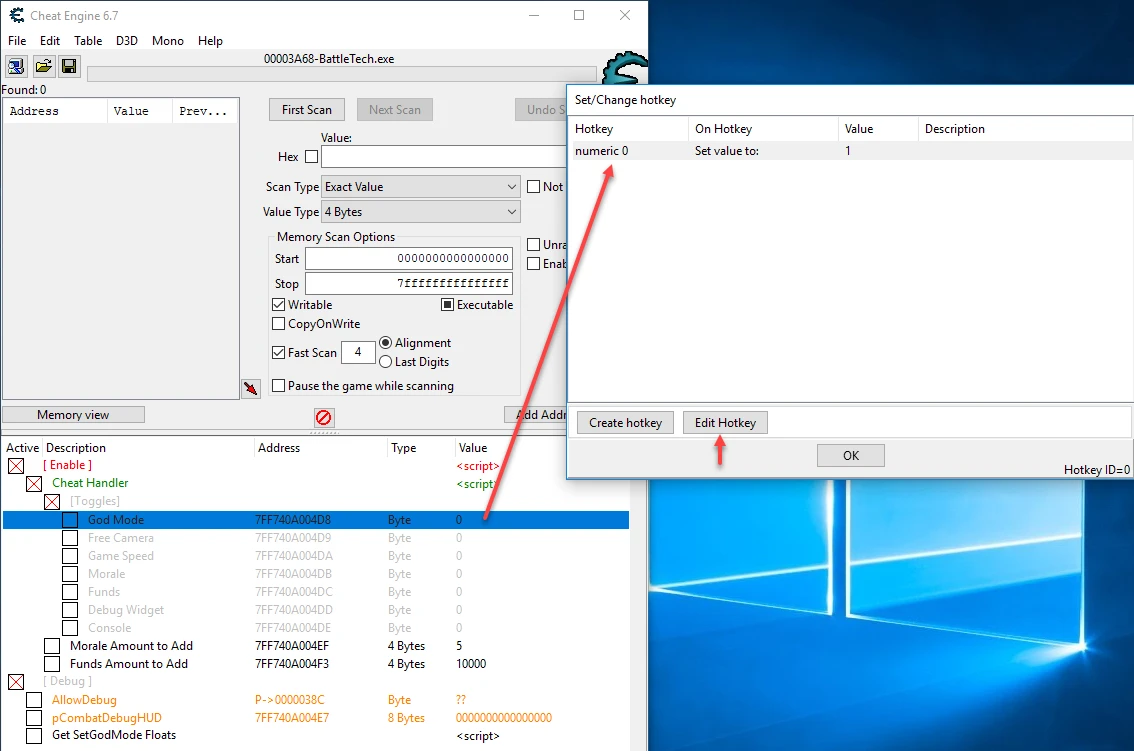Click the Edit Hotkey button
The height and width of the screenshot is (751, 1134).
point(725,423)
